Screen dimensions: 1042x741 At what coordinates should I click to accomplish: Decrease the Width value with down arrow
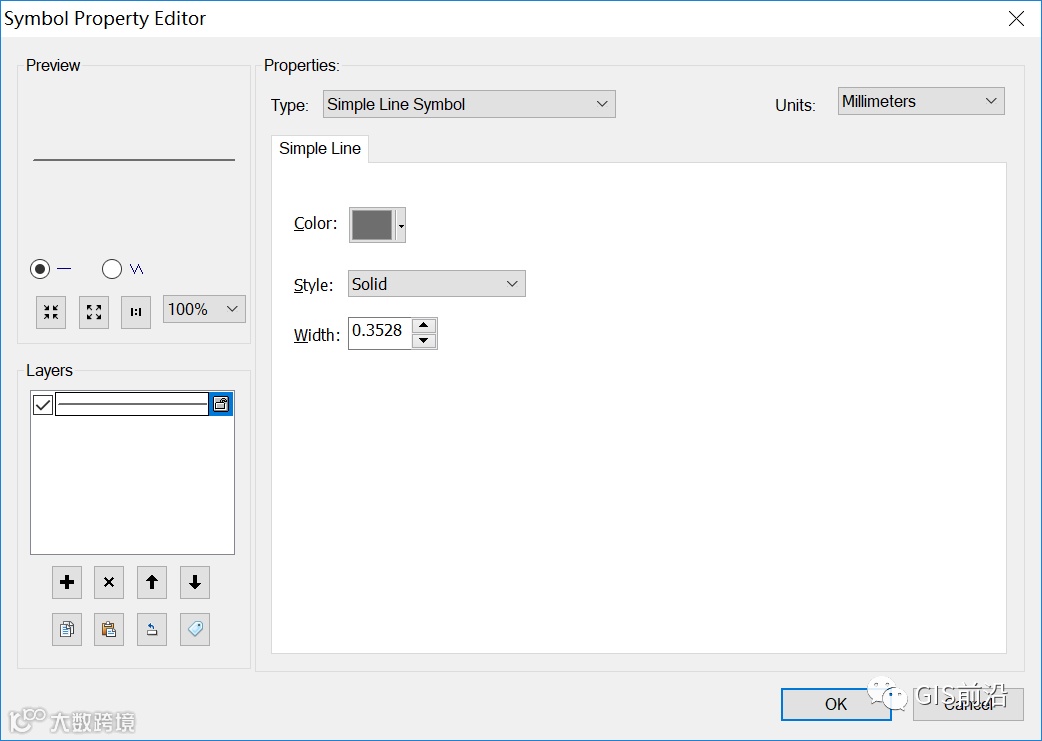coord(424,341)
